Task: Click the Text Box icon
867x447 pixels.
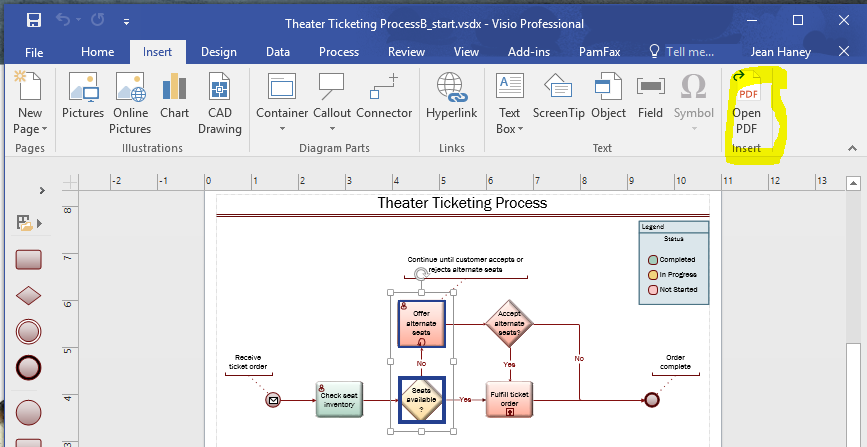Action: tap(509, 86)
